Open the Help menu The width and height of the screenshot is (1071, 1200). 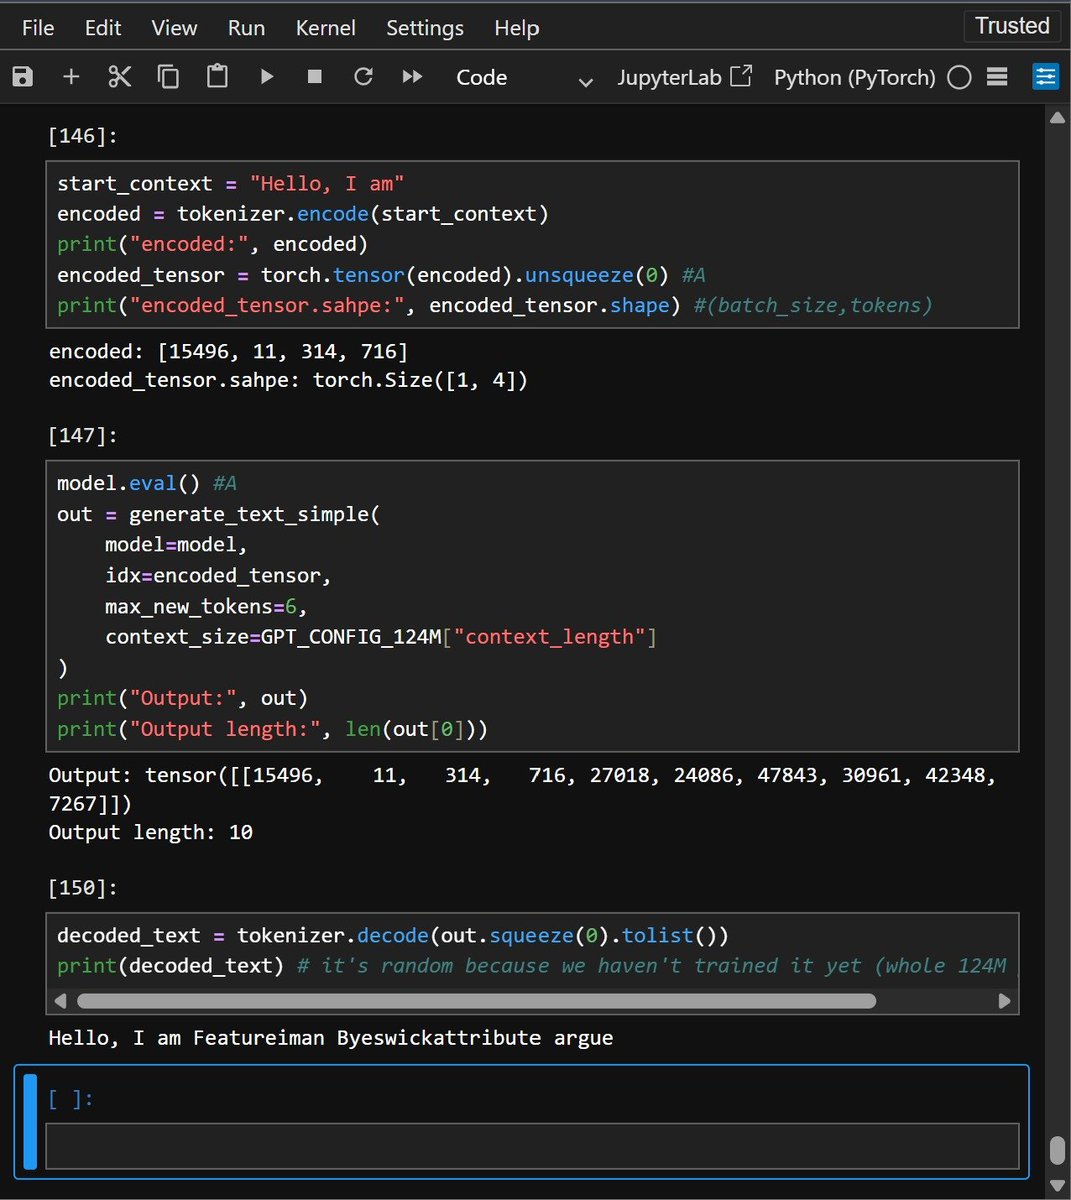517,28
